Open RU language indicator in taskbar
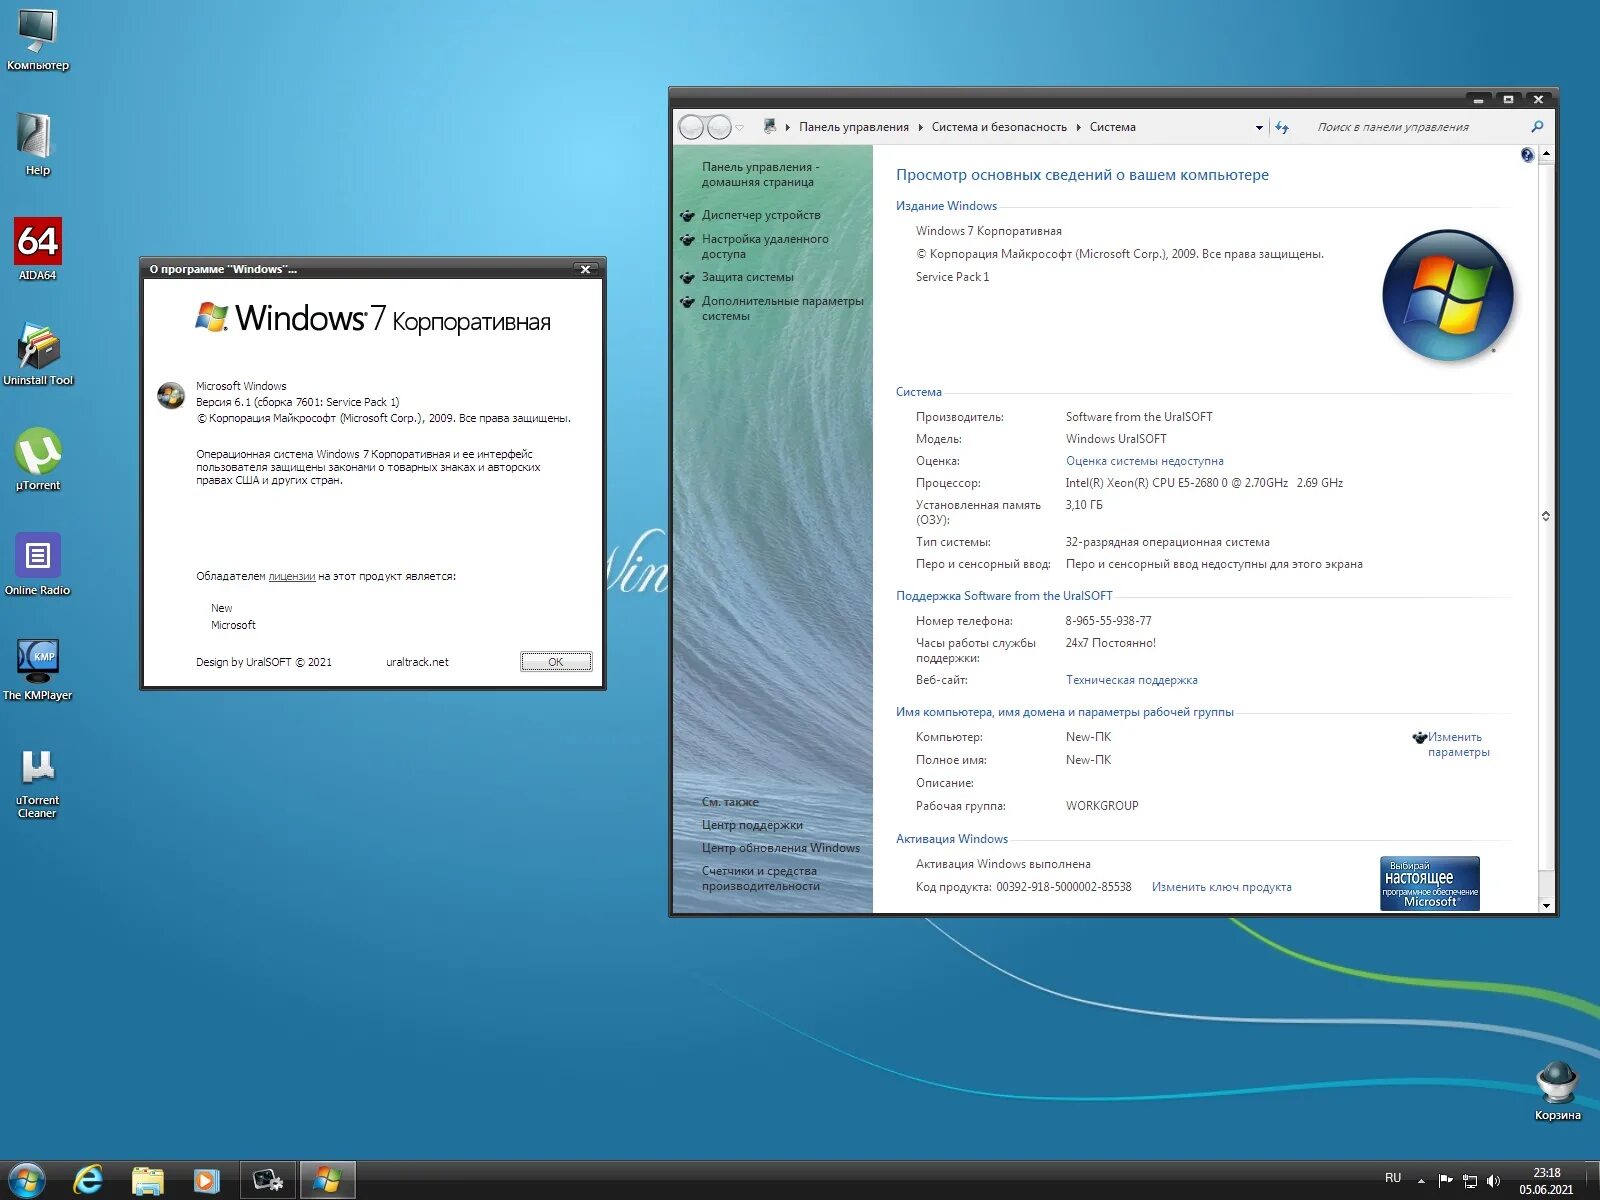The height and width of the screenshot is (1200, 1600). tap(1393, 1178)
